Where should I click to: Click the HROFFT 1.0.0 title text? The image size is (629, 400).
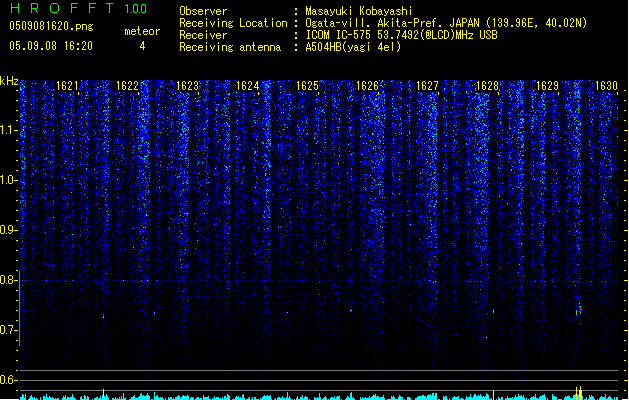tap(78, 8)
